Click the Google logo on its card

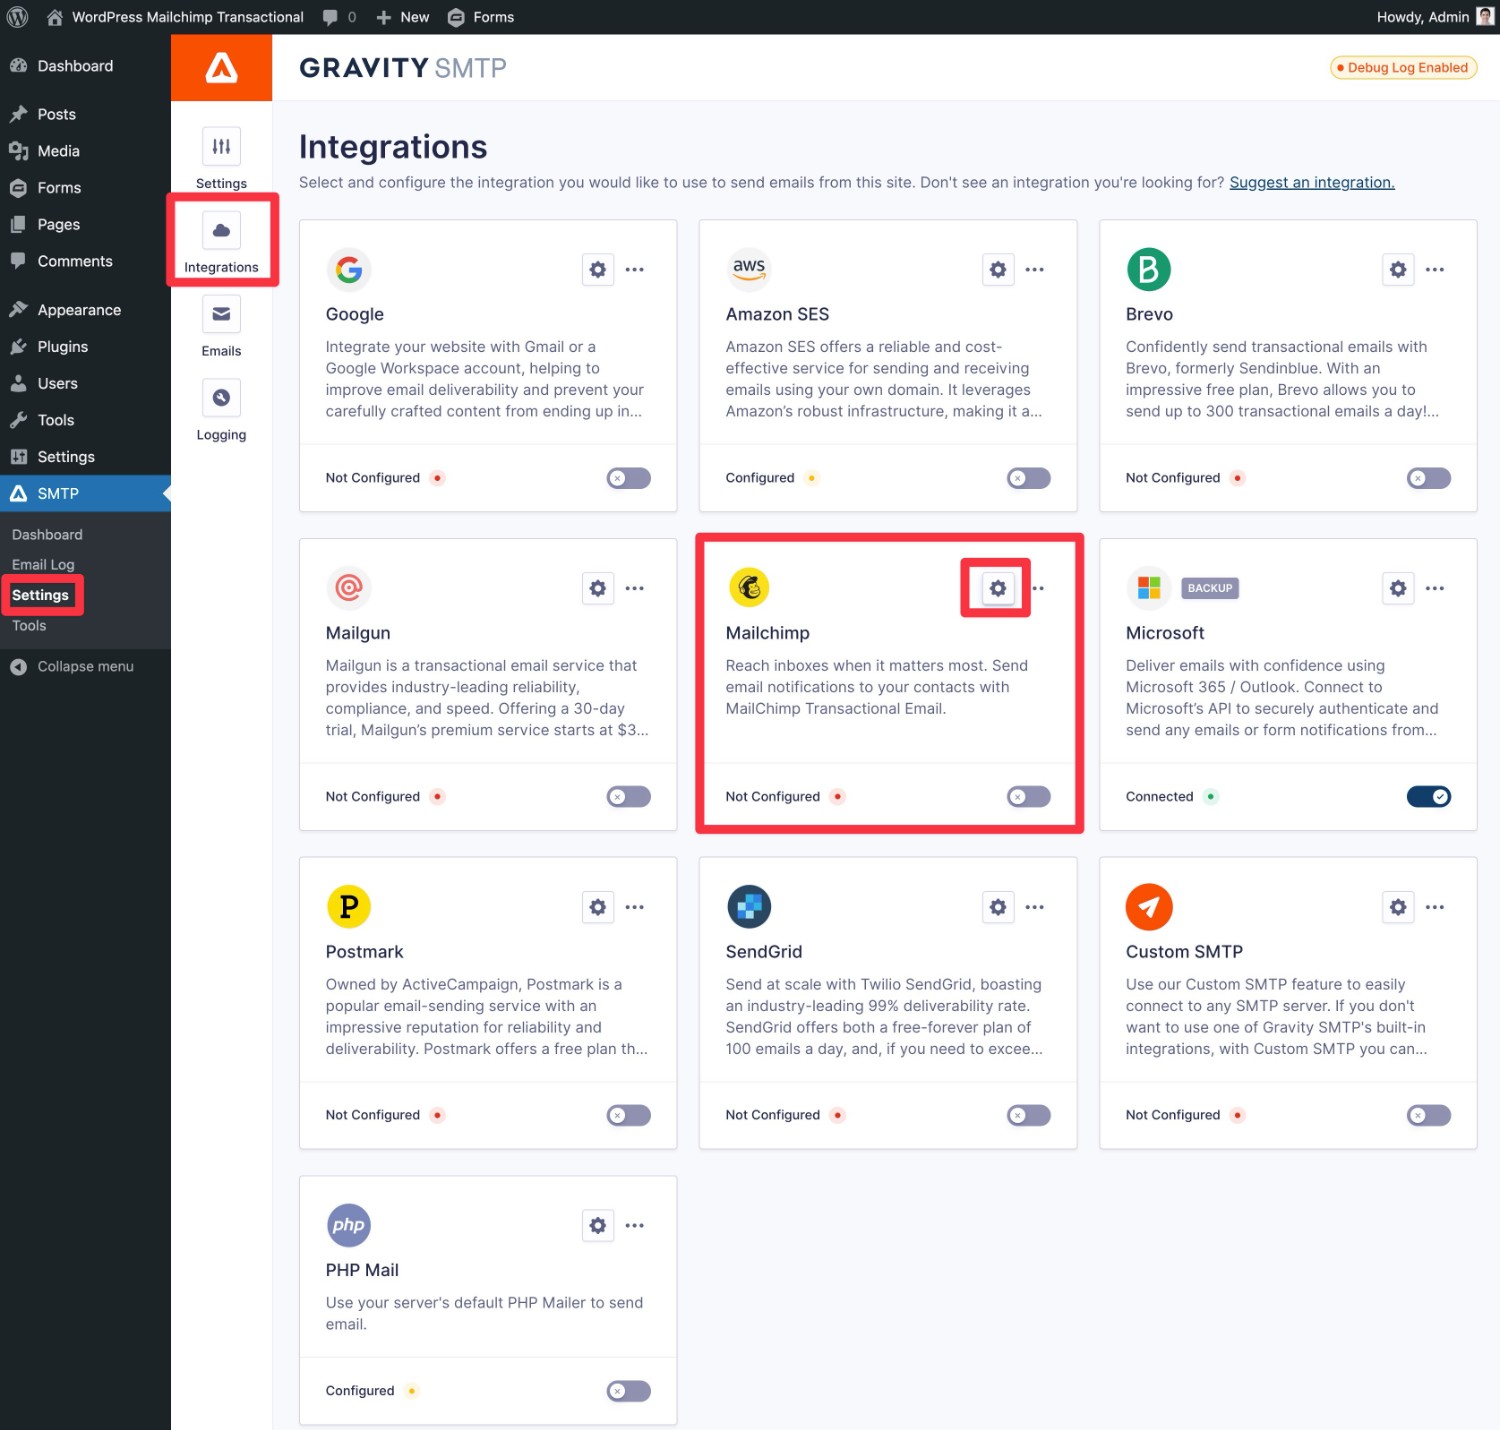tap(349, 270)
